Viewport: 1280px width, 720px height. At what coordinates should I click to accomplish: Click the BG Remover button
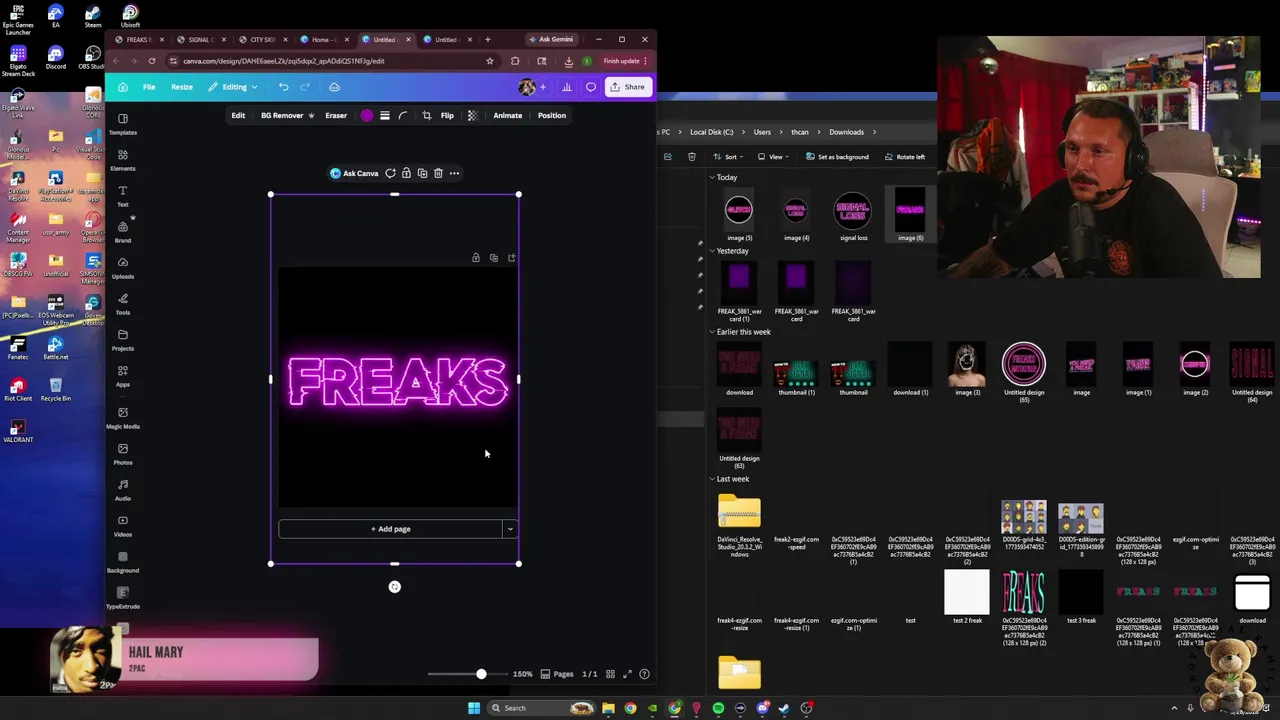[287, 115]
